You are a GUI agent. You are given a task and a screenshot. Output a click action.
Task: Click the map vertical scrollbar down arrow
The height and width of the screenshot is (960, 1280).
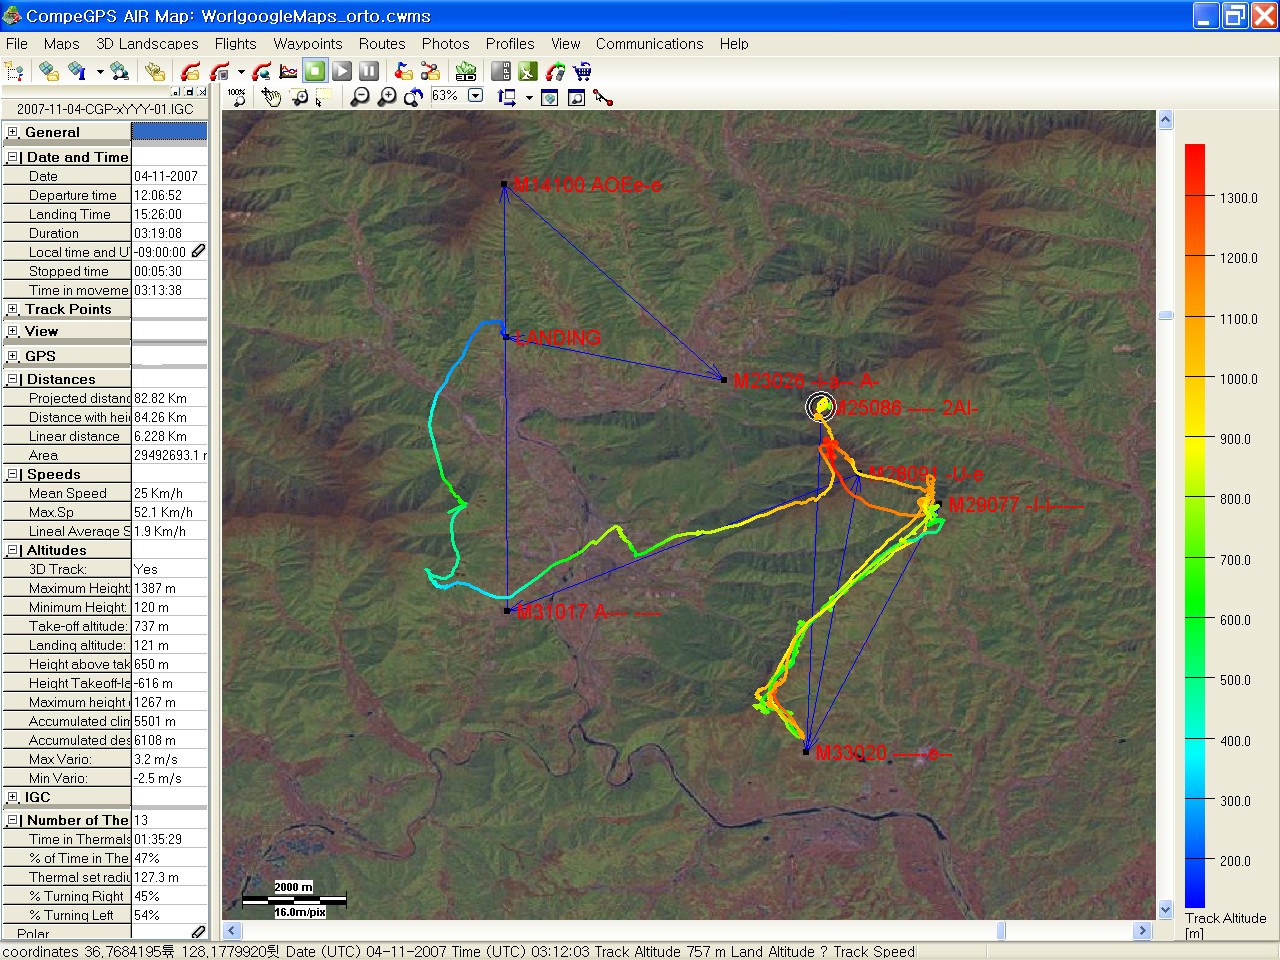(x=1165, y=909)
